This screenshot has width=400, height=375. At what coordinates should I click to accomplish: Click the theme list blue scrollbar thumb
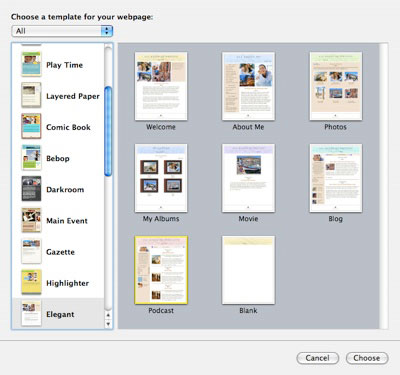pyautogui.click(x=108, y=131)
